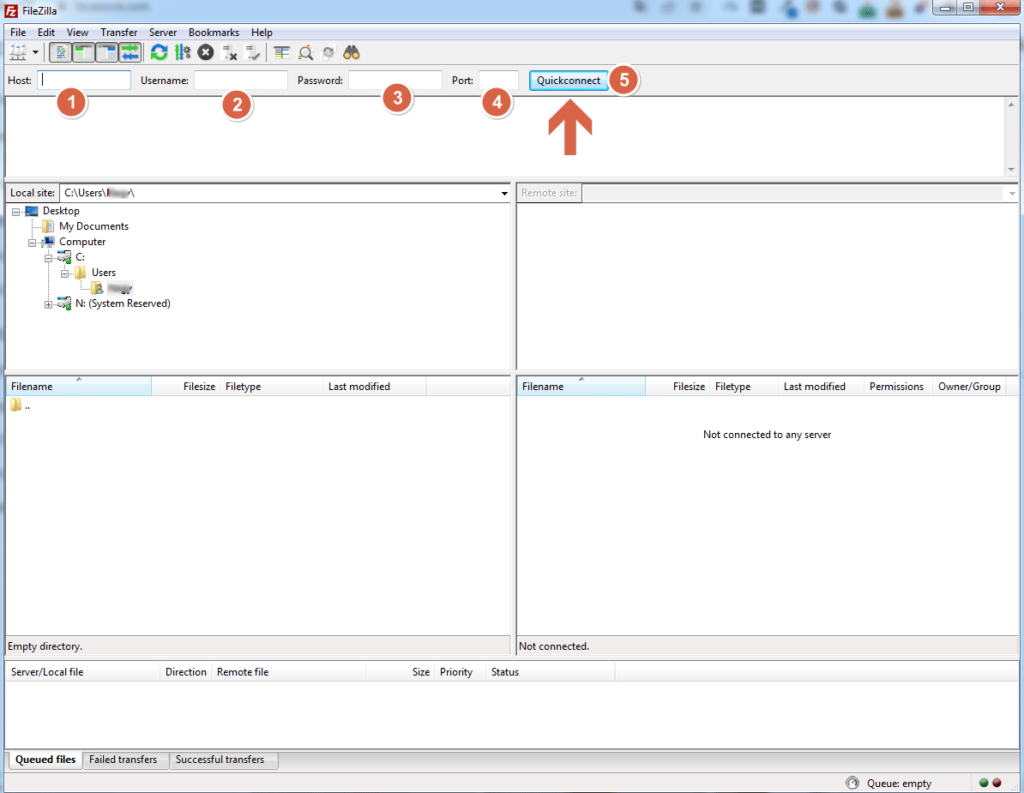Select Desktop in local tree
Image resolution: width=1024 pixels, height=793 pixels.
61,210
